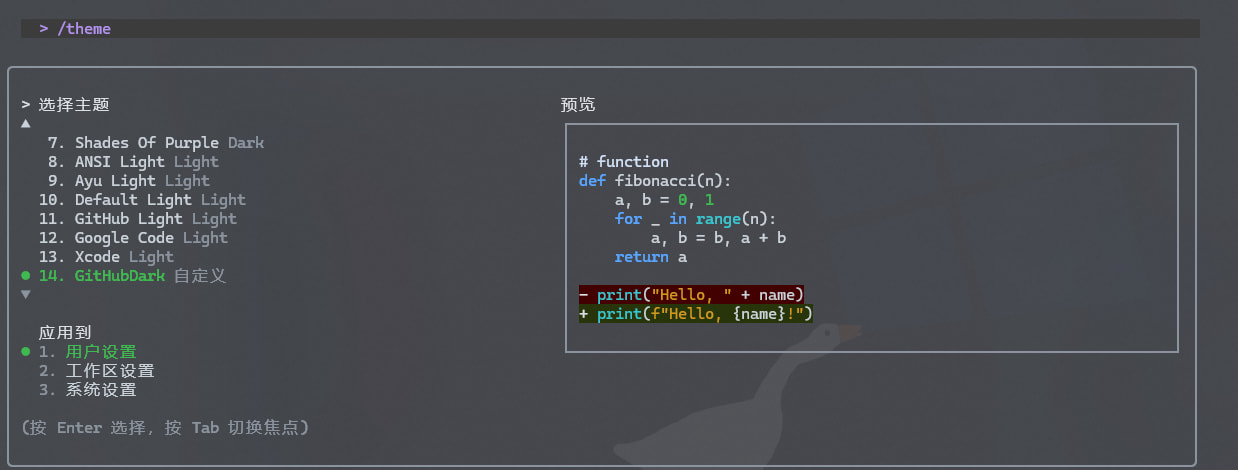Image resolution: width=1238 pixels, height=470 pixels.
Task: Click green bullet beside GitHubDark
Action: [26, 275]
